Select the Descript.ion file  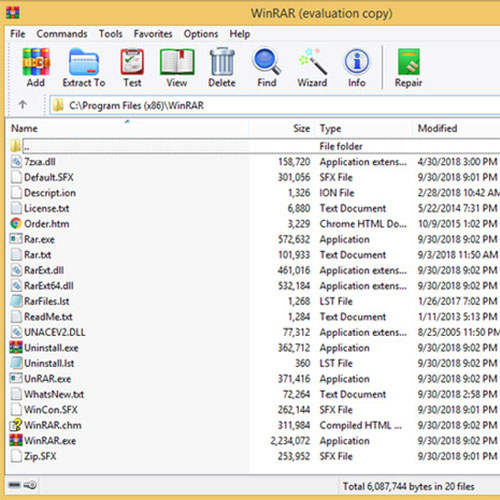coord(50,193)
